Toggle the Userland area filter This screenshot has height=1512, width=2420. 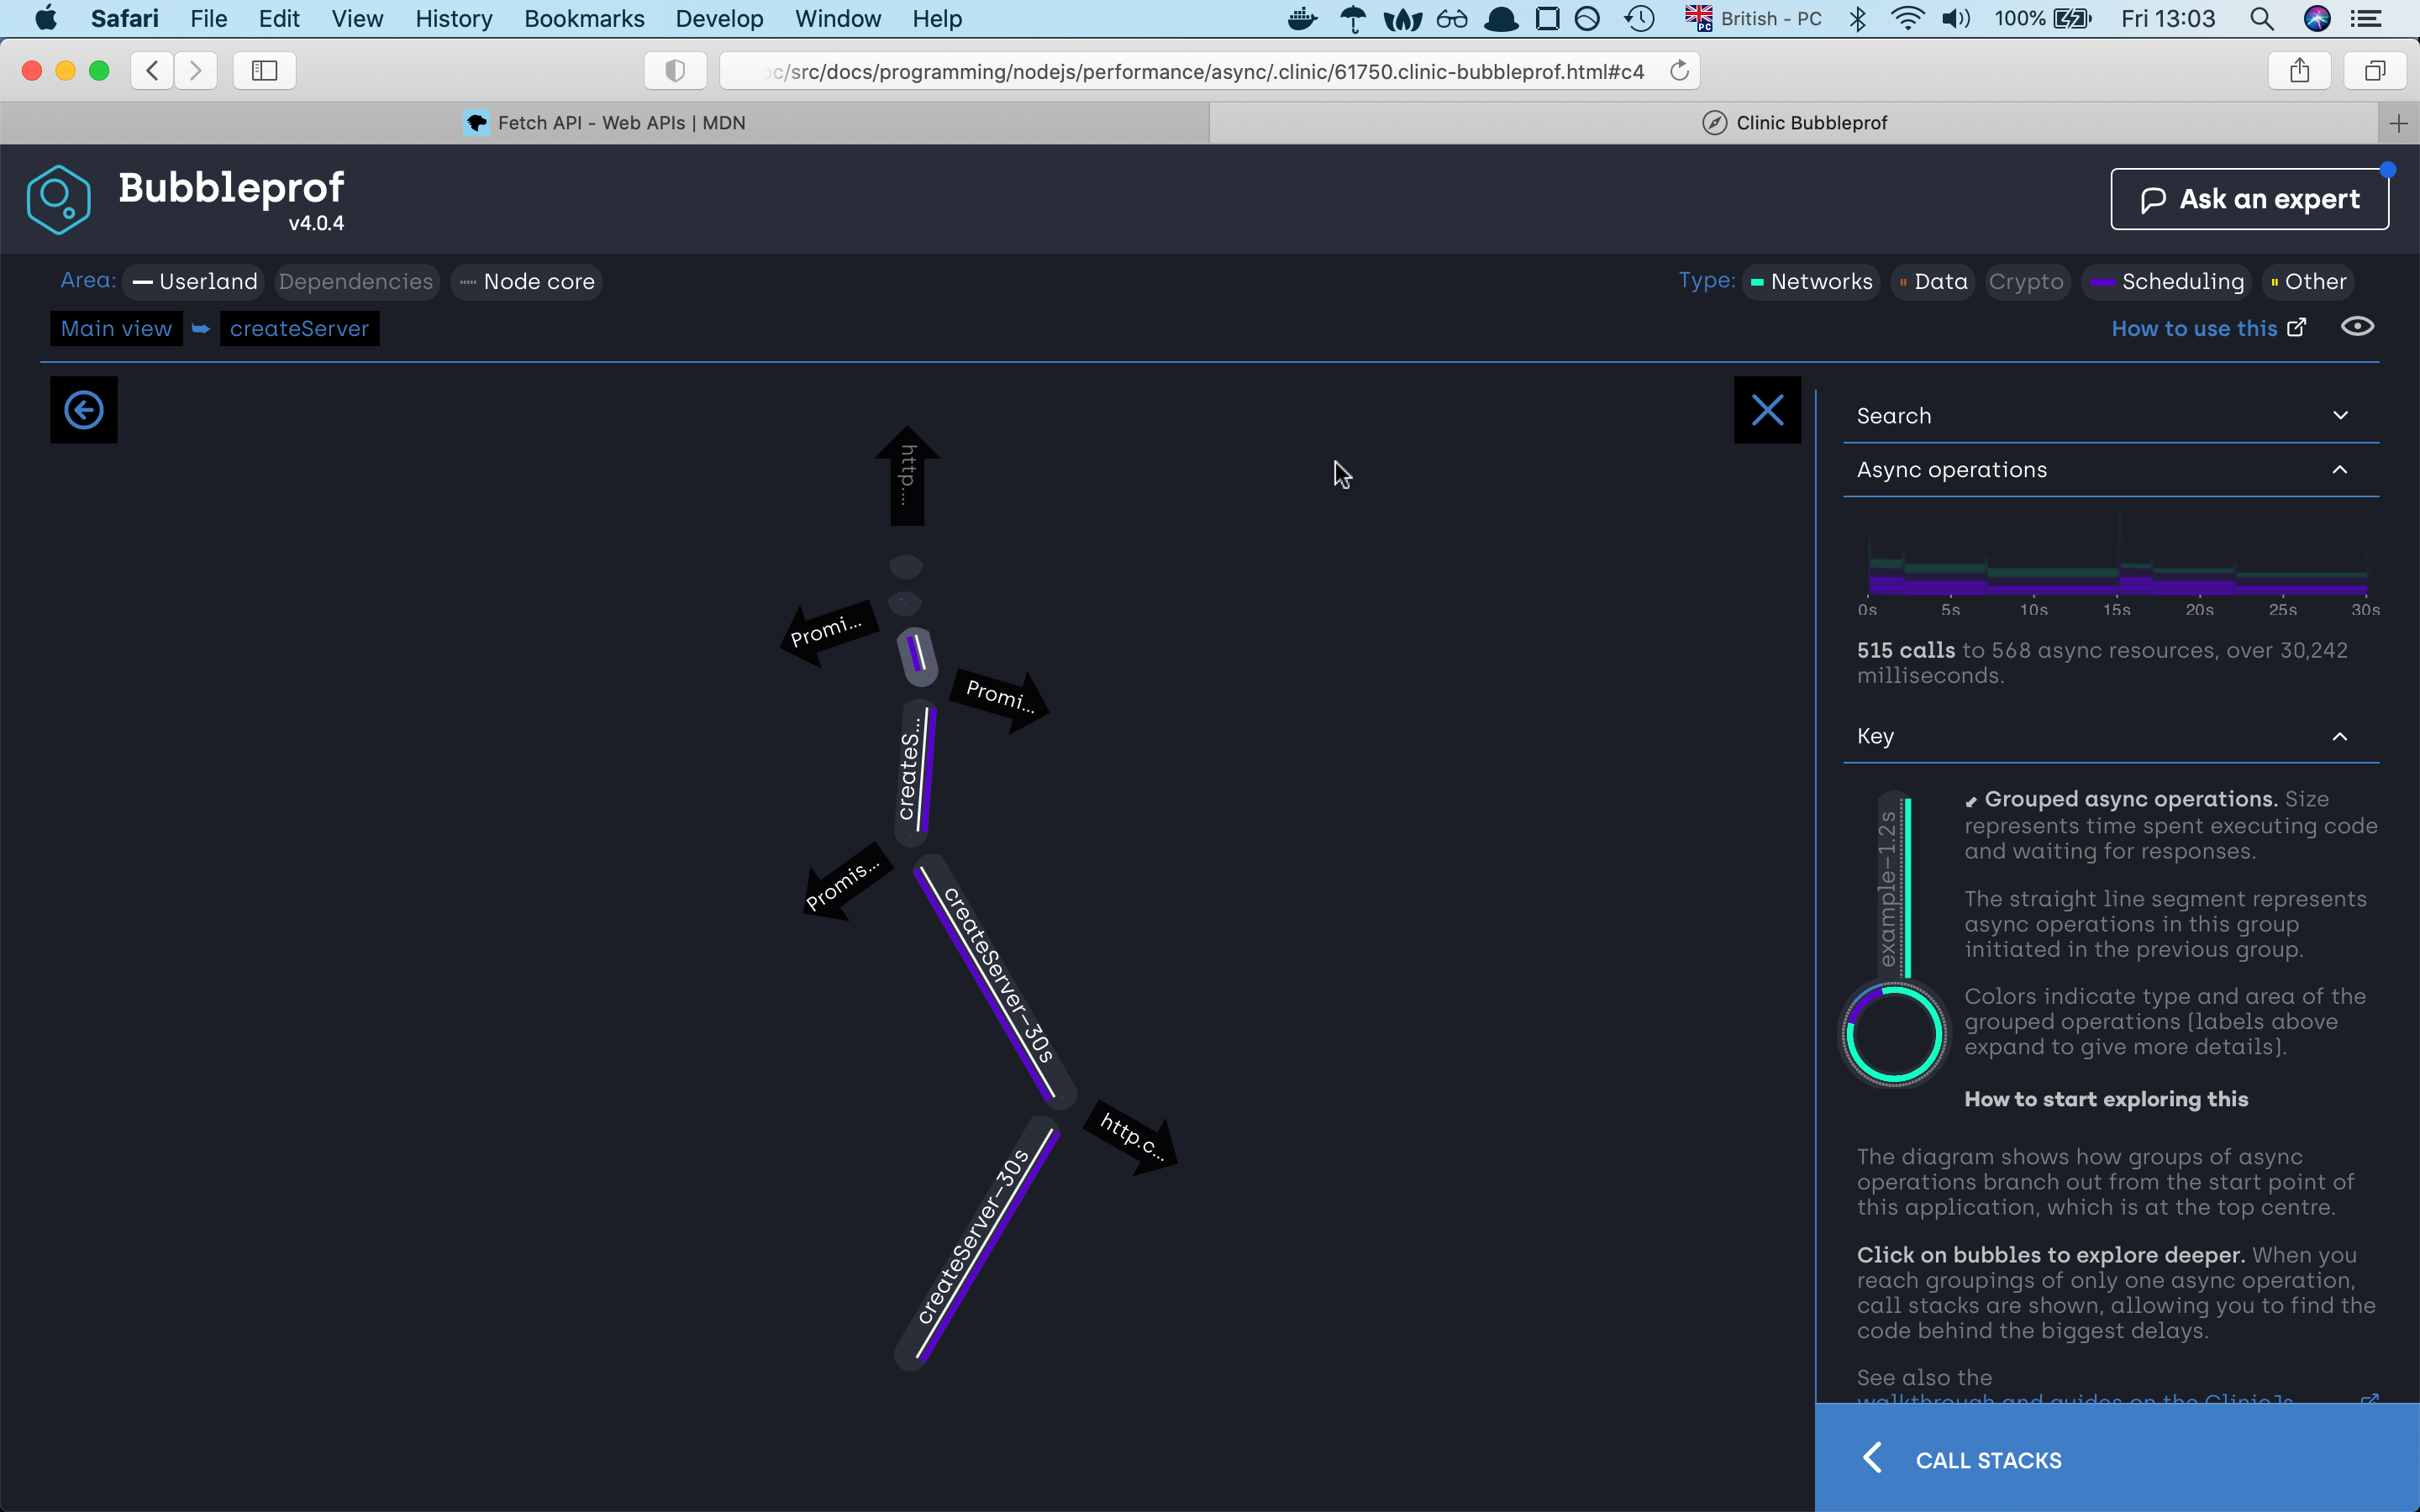[196, 282]
